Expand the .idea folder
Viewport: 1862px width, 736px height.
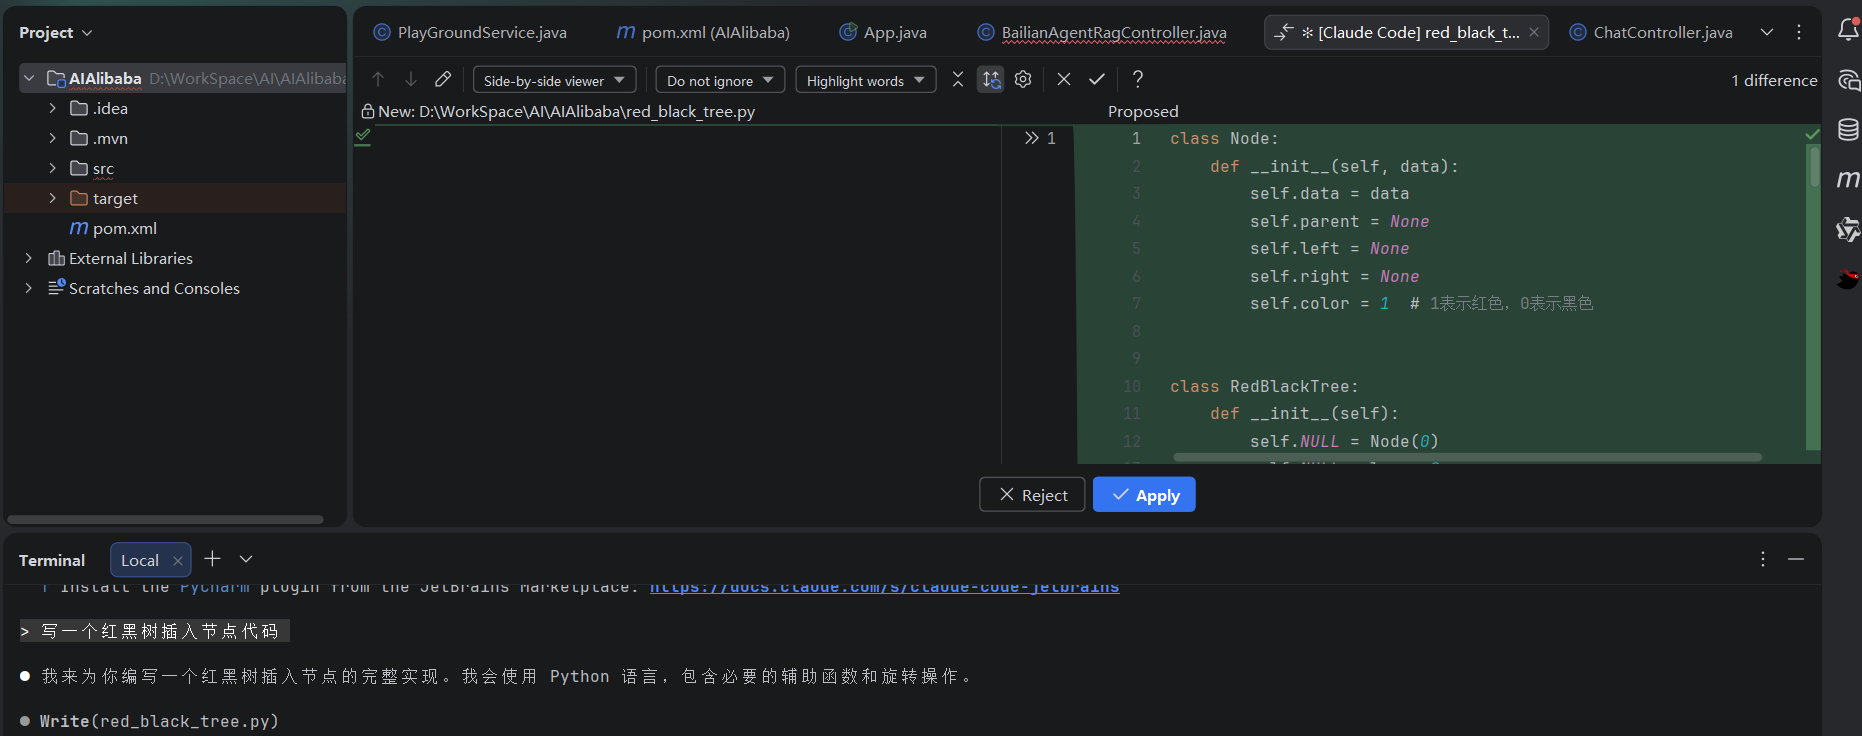[x=53, y=108]
